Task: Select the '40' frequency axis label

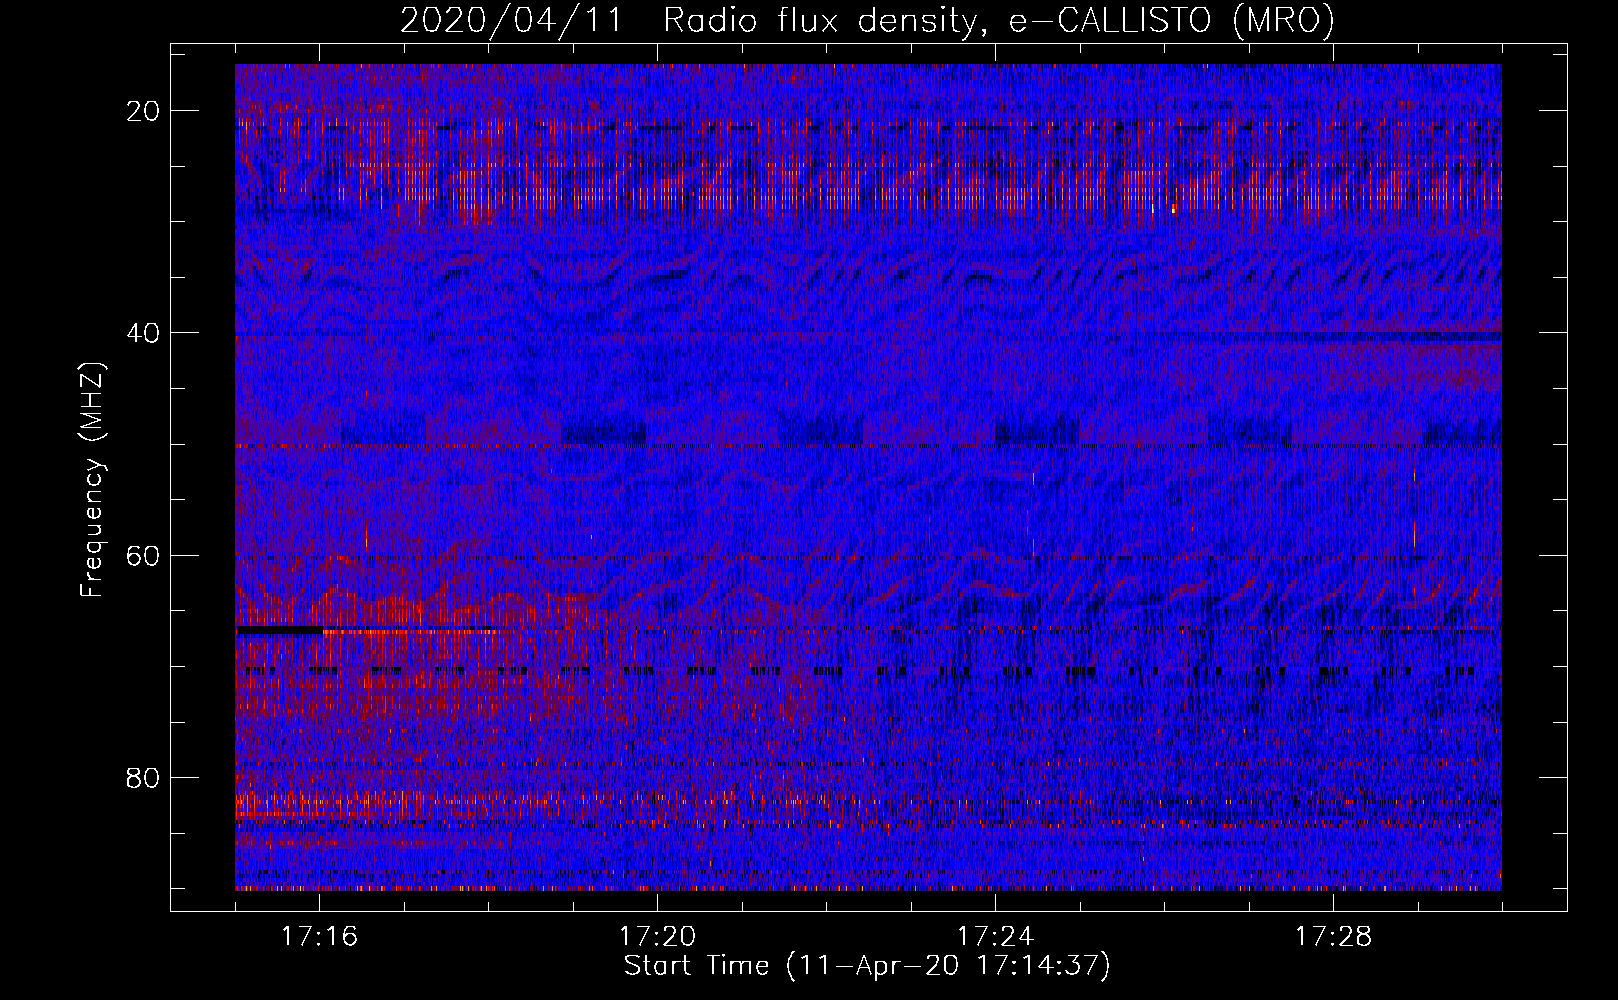Action: click(144, 333)
